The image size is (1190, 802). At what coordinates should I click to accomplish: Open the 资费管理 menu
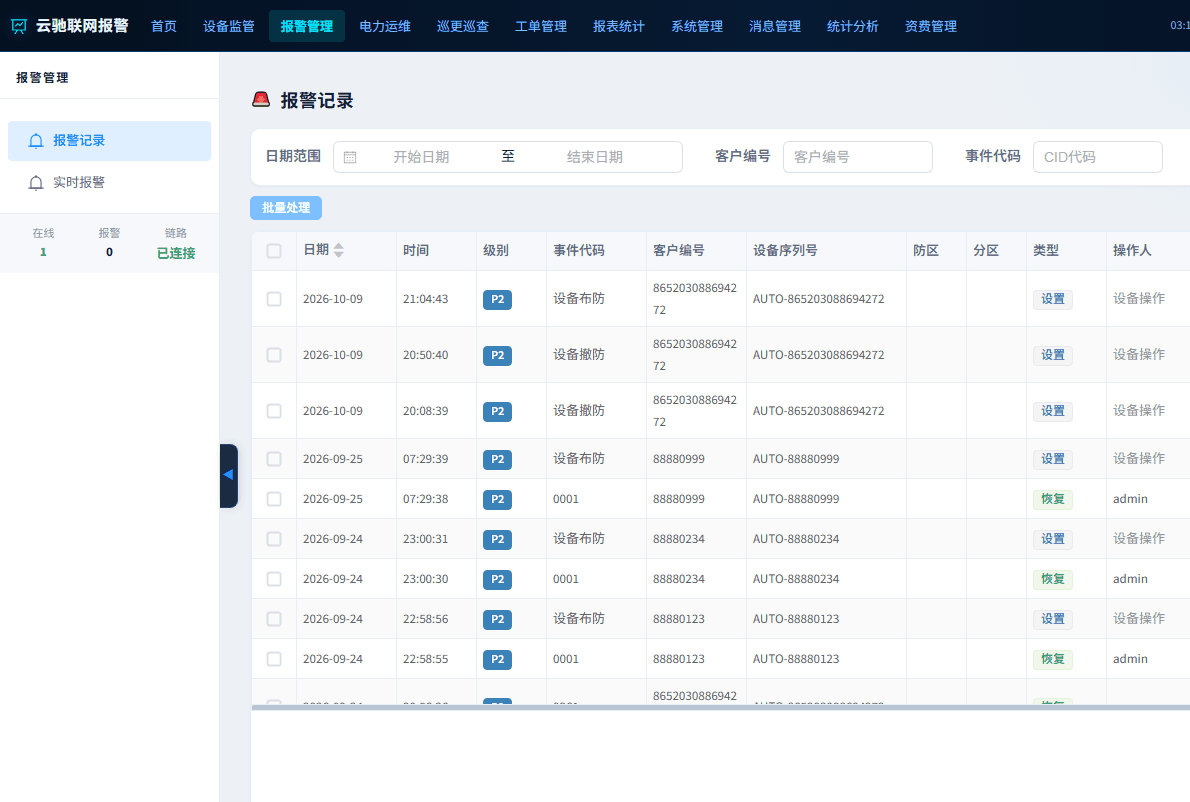pyautogui.click(x=930, y=27)
